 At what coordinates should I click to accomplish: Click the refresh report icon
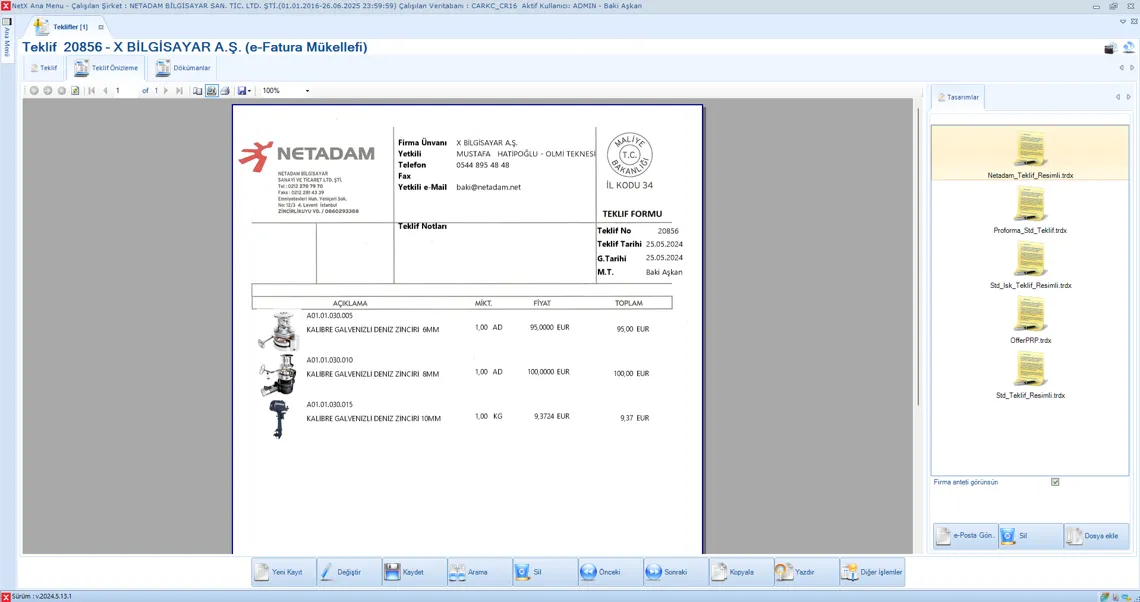point(75,91)
